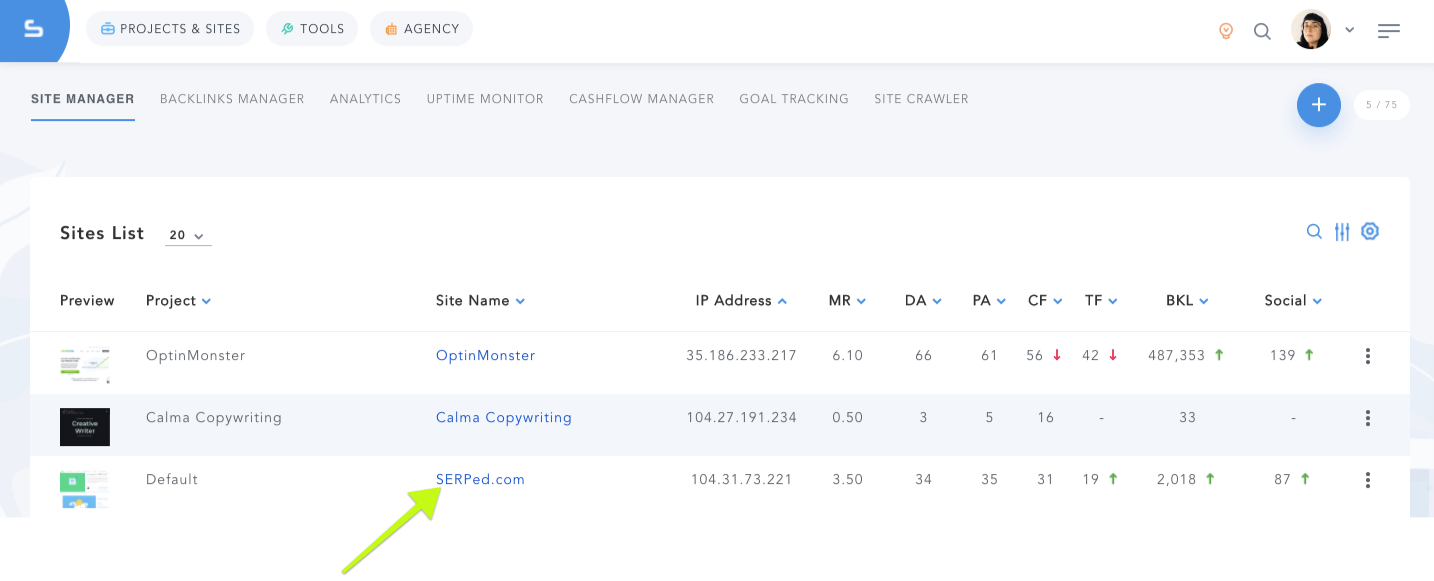Open the Calma Copywriting row three-dot menu

pos(1367,418)
